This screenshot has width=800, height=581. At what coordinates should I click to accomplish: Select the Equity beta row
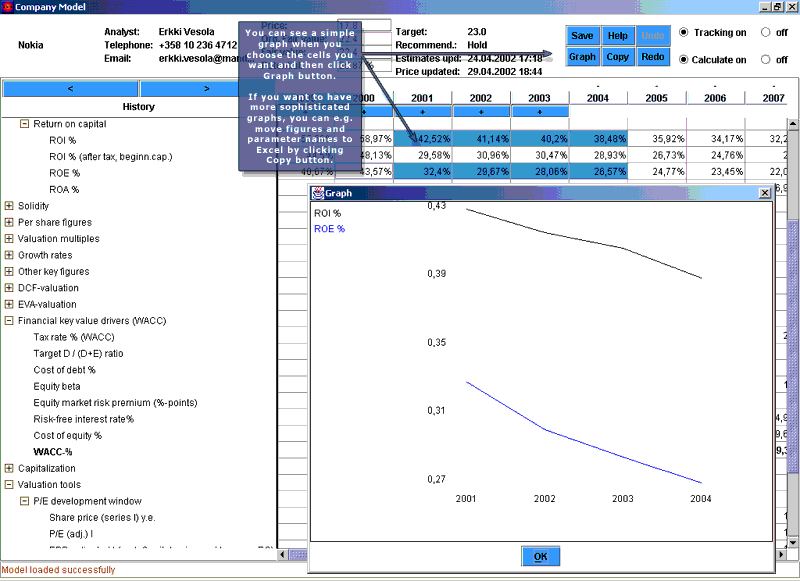(x=57, y=386)
